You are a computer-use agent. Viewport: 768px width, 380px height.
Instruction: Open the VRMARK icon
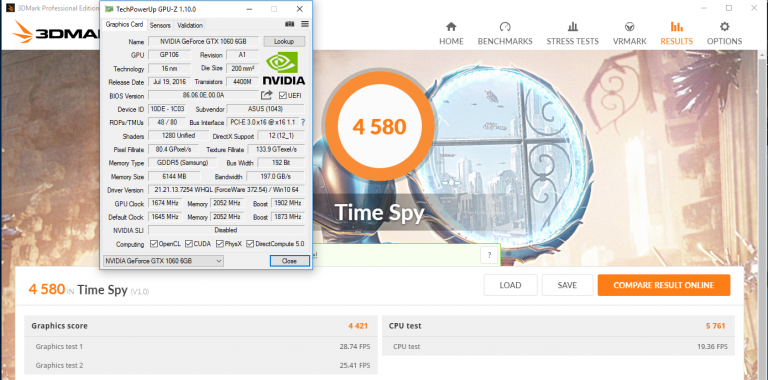(629, 27)
